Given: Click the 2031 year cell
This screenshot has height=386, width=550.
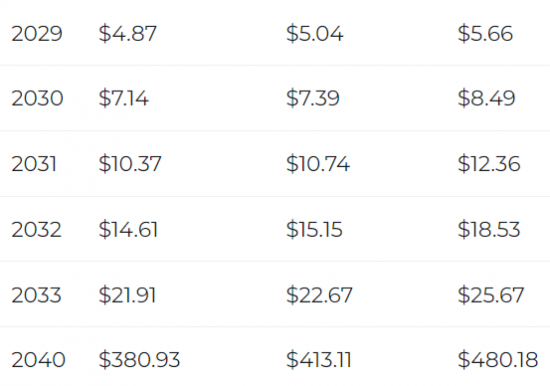Looking at the screenshot, I should coord(34,164).
